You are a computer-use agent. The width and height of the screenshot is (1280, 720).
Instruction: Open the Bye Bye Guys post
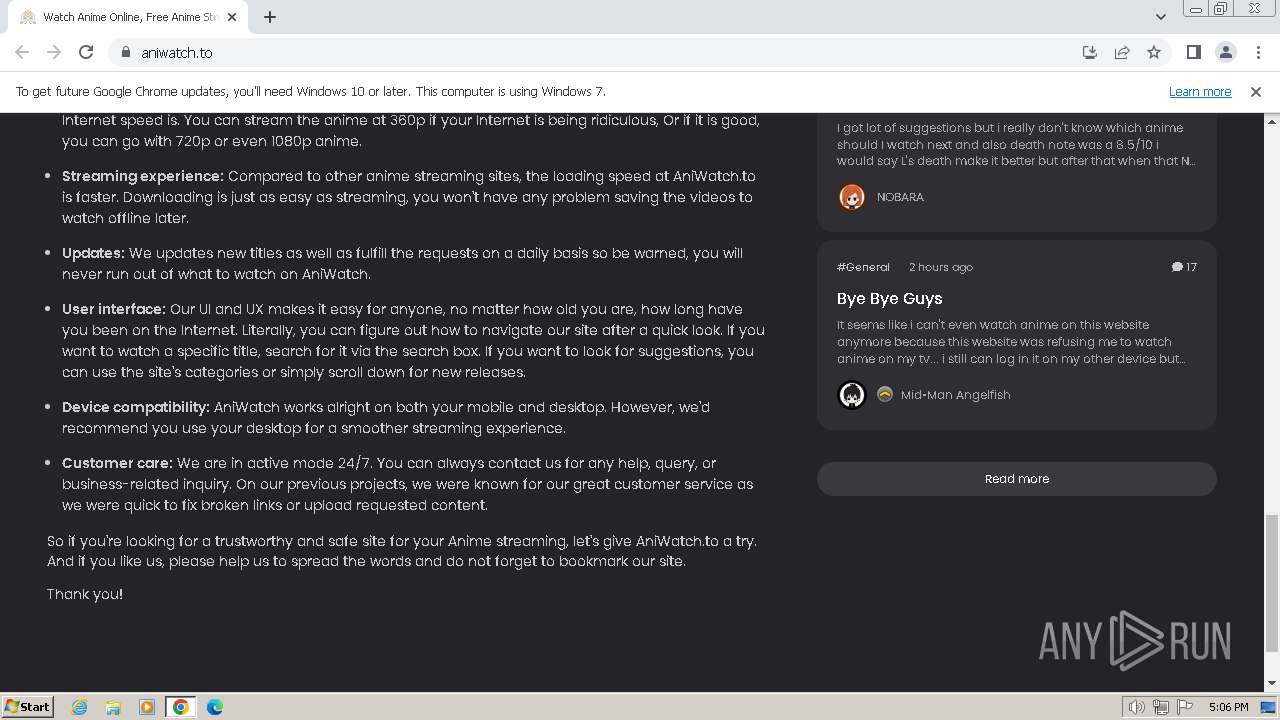889,298
